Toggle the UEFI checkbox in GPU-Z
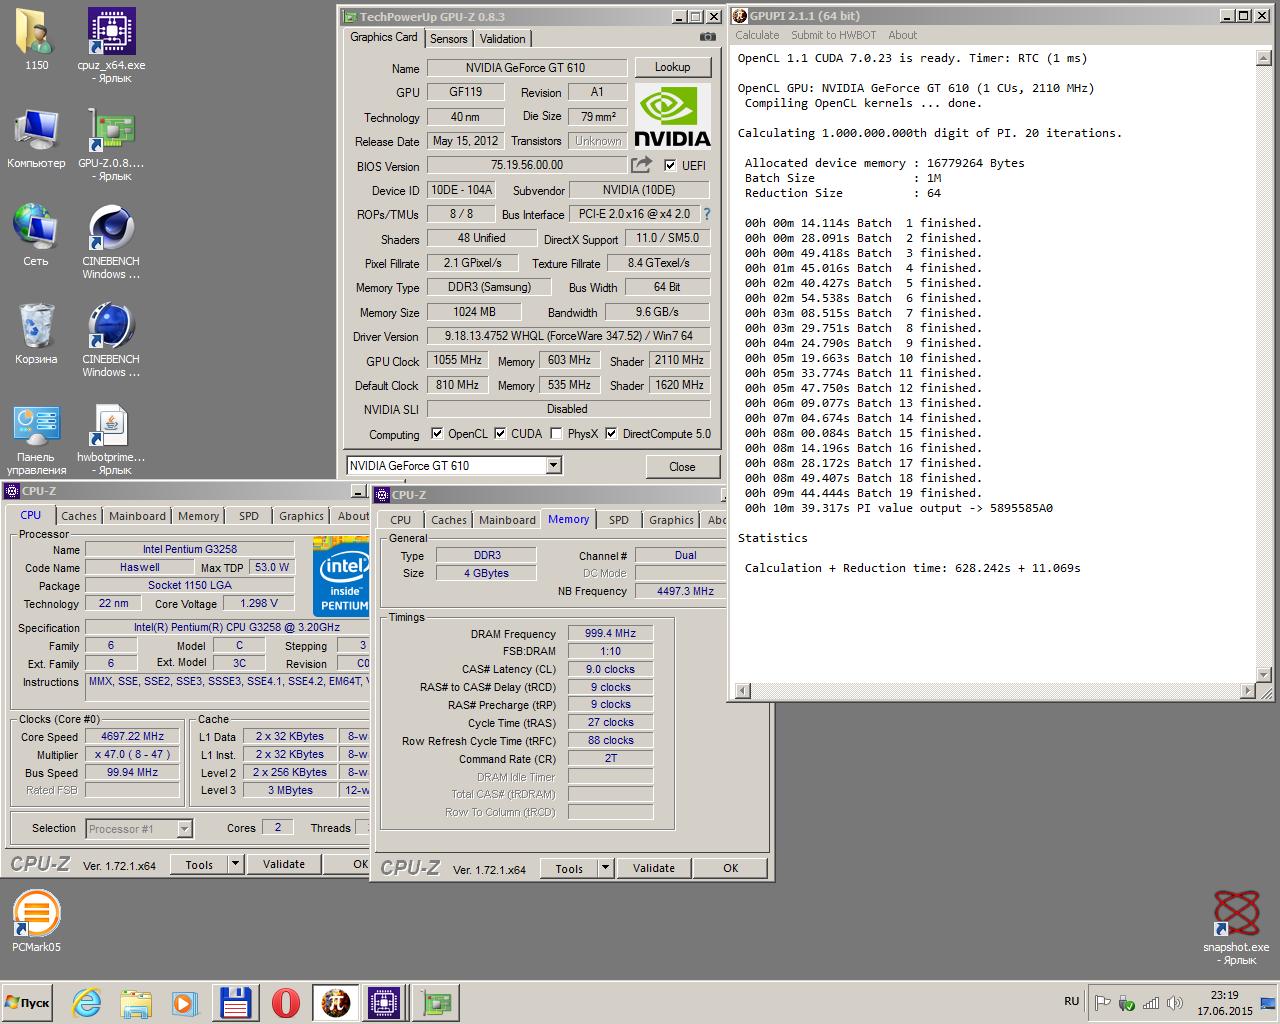 (670, 165)
